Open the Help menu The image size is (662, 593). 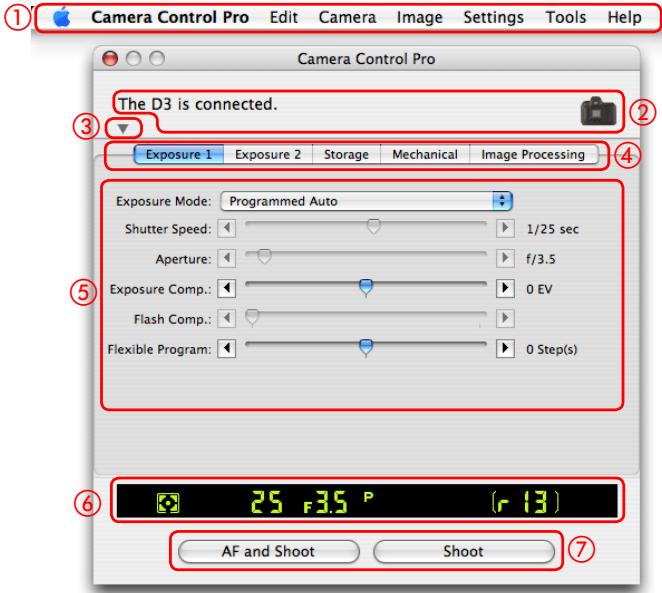tap(624, 18)
